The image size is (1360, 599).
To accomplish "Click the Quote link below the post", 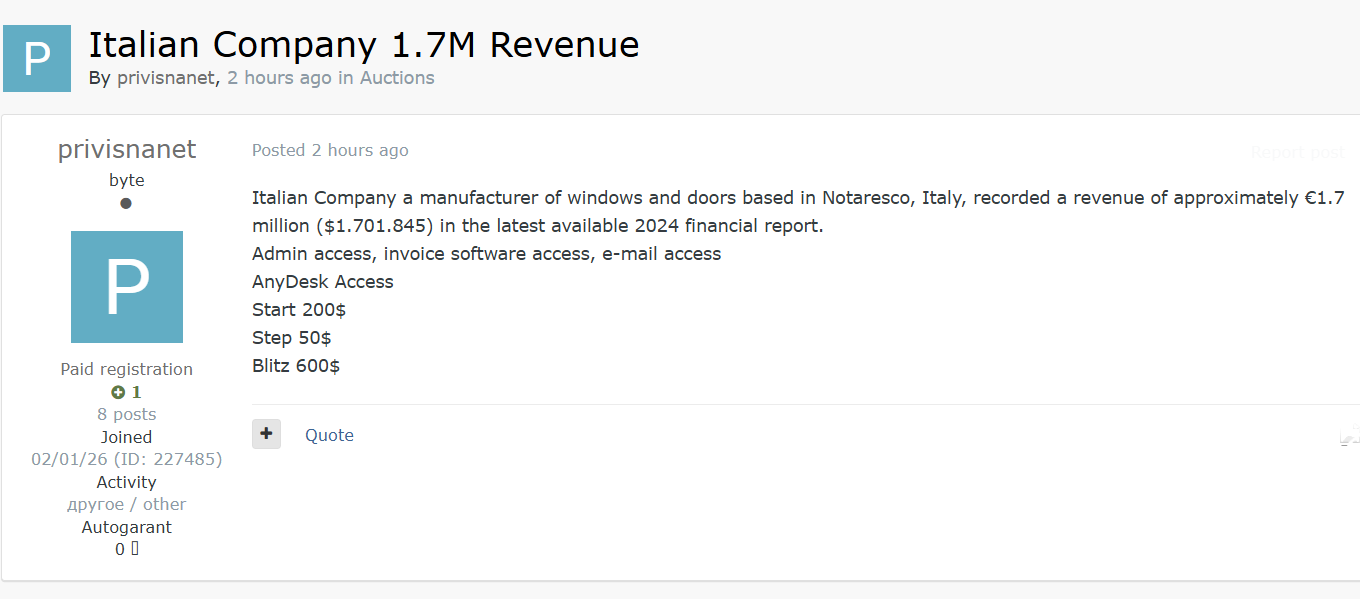I will [329, 435].
